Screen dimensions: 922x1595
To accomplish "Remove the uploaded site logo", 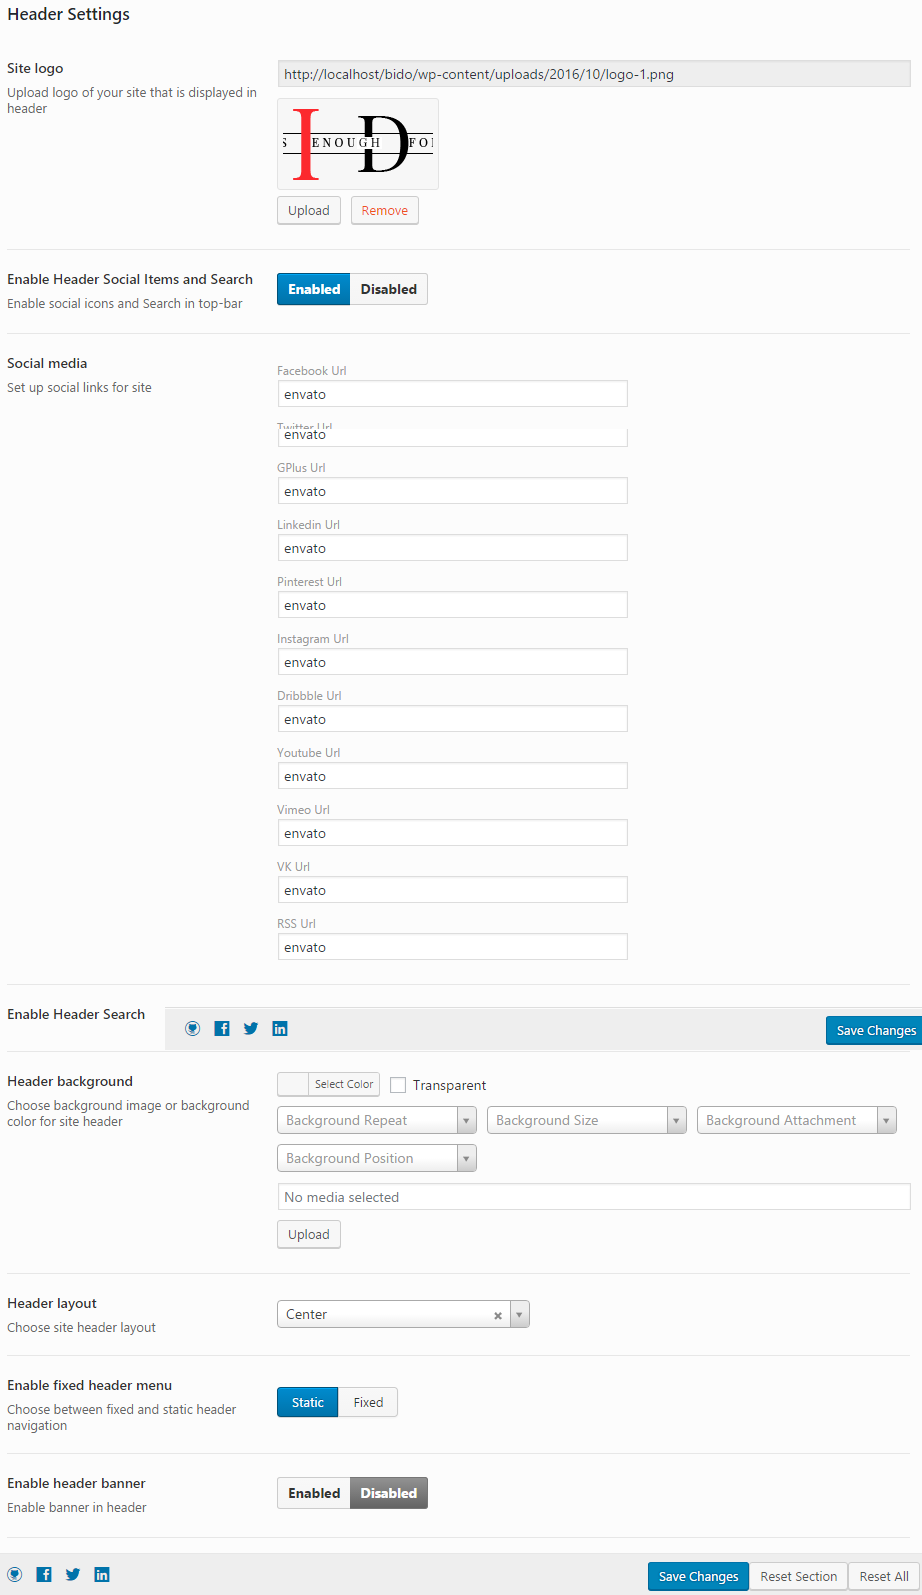I will point(385,211).
